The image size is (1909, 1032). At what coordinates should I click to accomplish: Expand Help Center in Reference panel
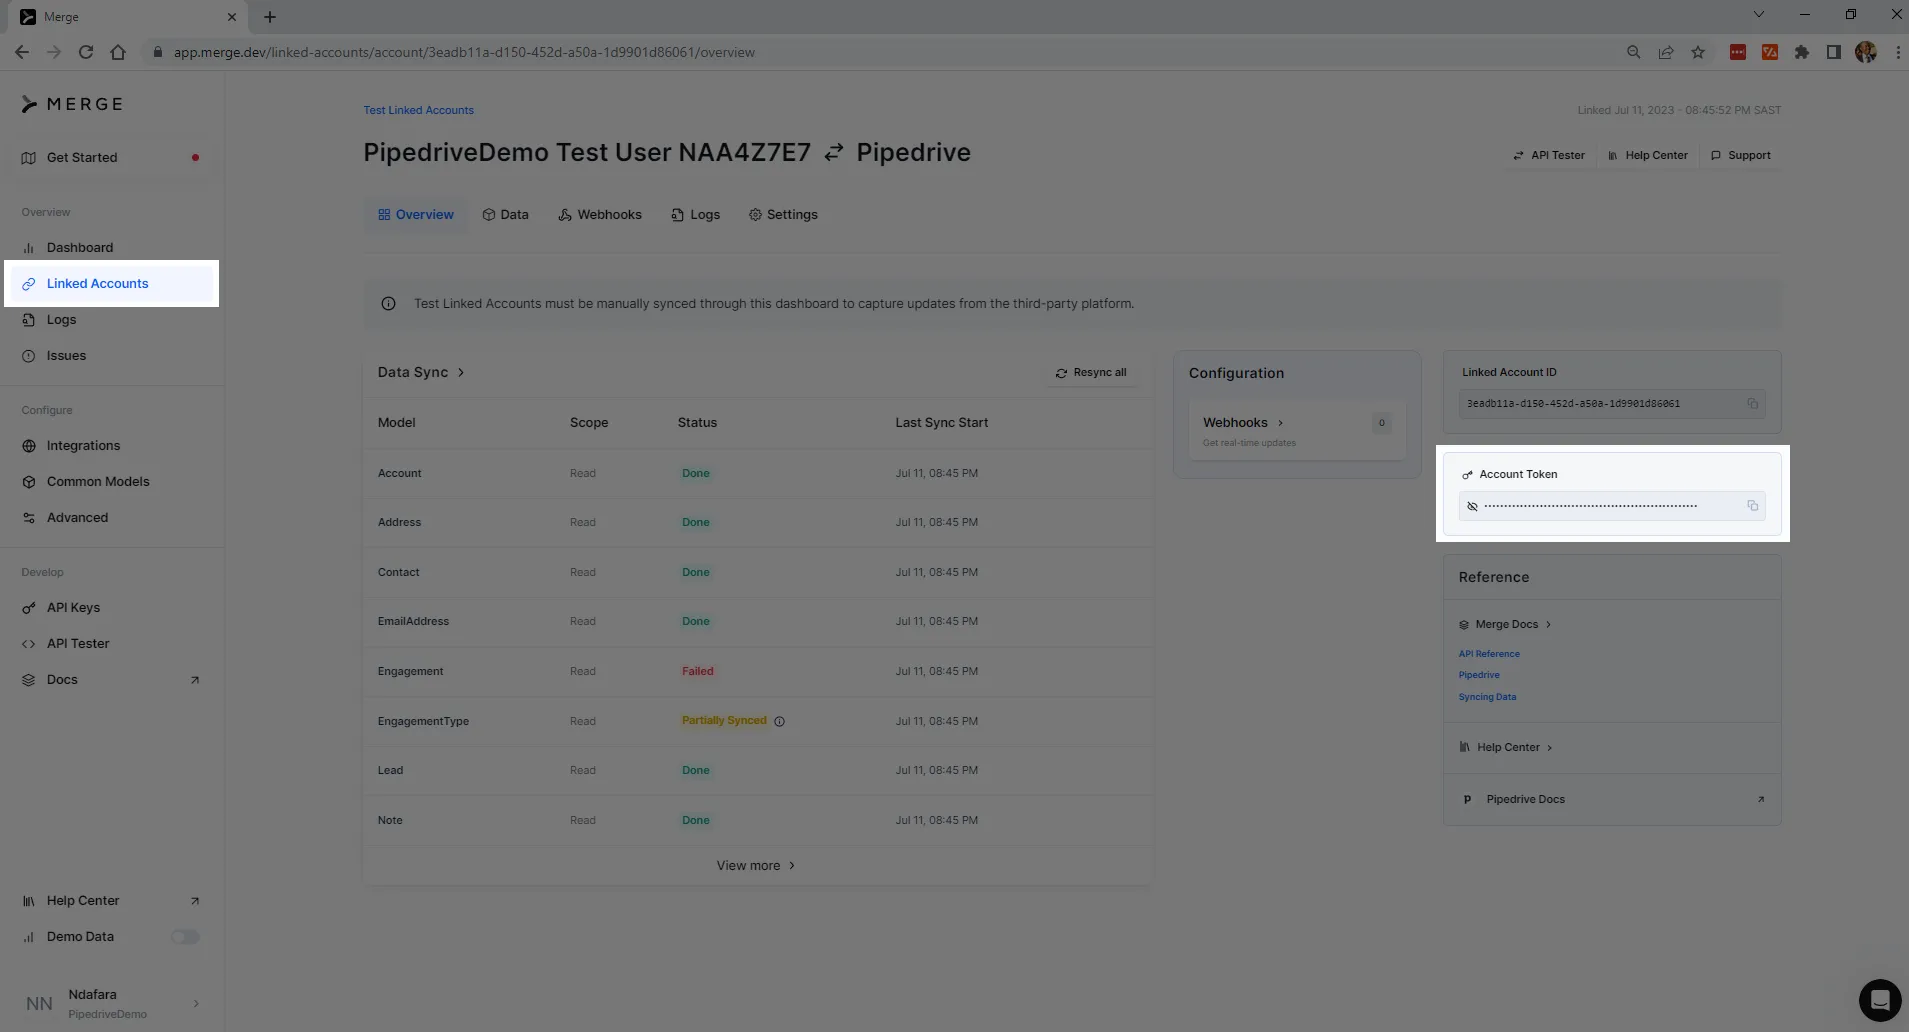[1506, 747]
